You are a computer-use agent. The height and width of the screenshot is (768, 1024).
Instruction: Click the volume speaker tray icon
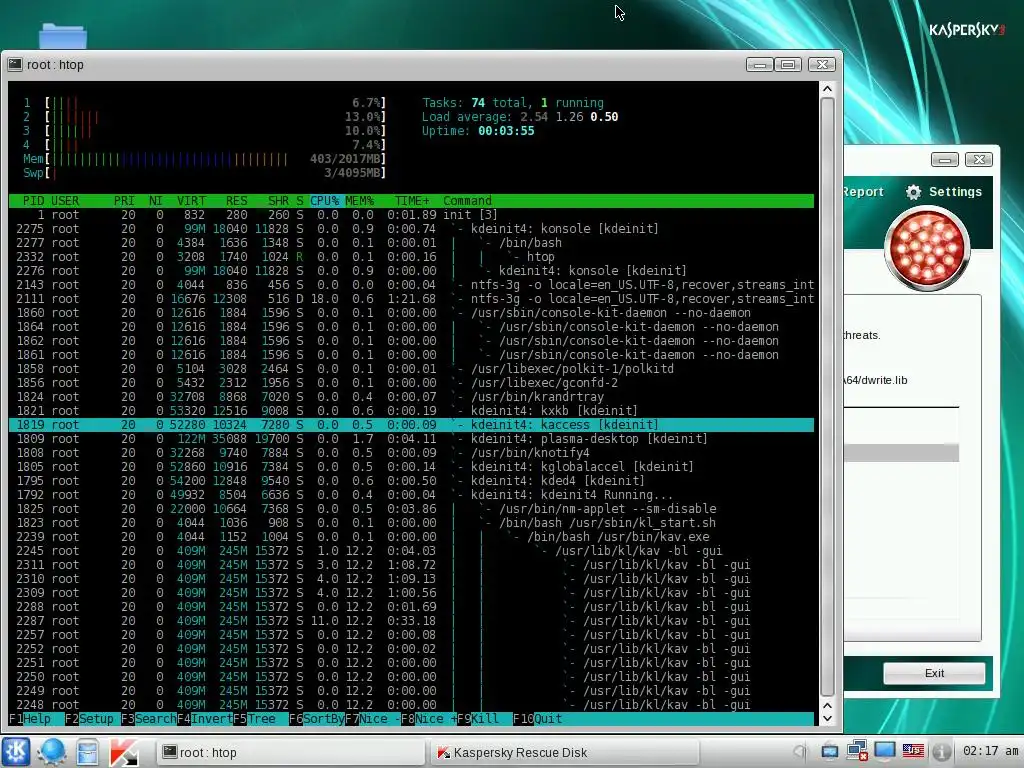[x=801, y=752]
